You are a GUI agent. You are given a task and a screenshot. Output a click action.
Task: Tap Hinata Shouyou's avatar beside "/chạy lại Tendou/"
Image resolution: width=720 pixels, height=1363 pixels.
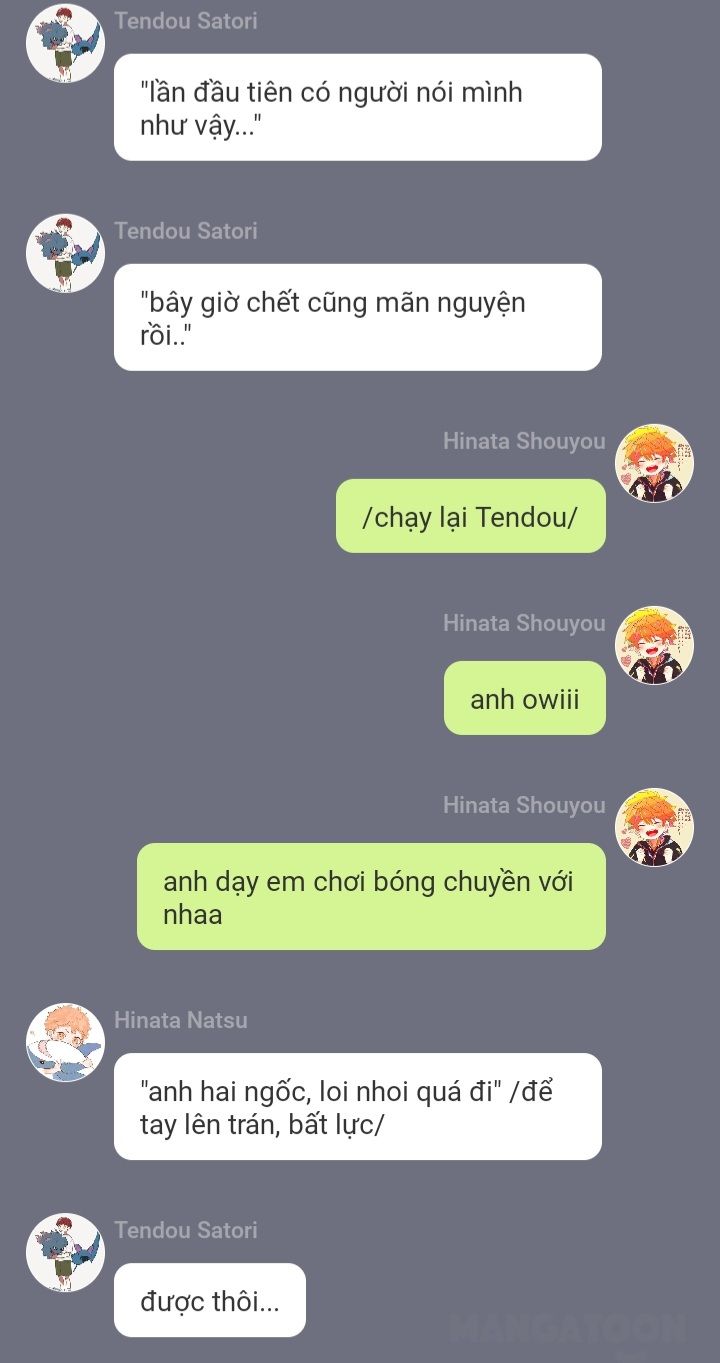point(654,463)
